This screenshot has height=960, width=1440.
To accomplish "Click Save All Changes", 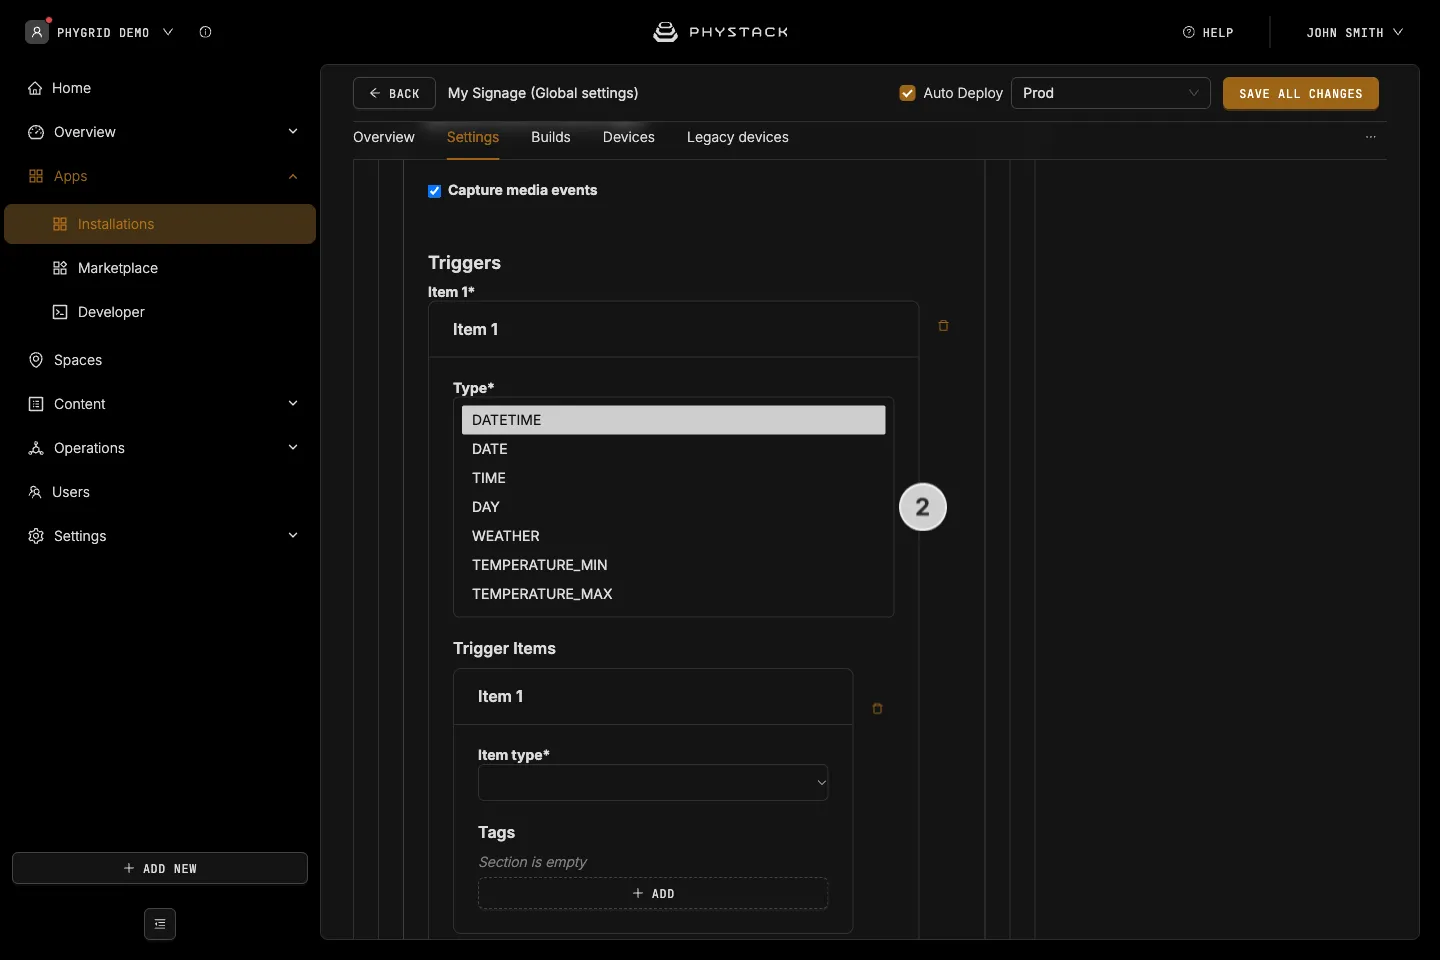I will point(1301,93).
